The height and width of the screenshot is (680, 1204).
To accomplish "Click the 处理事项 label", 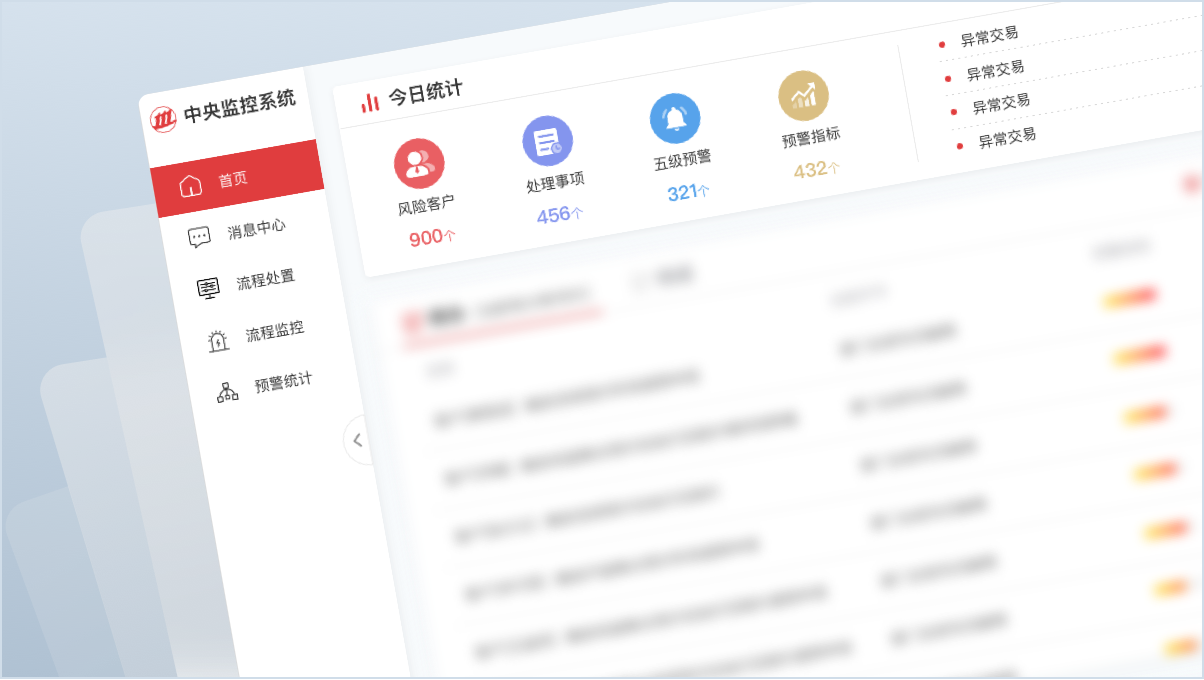I will [555, 183].
